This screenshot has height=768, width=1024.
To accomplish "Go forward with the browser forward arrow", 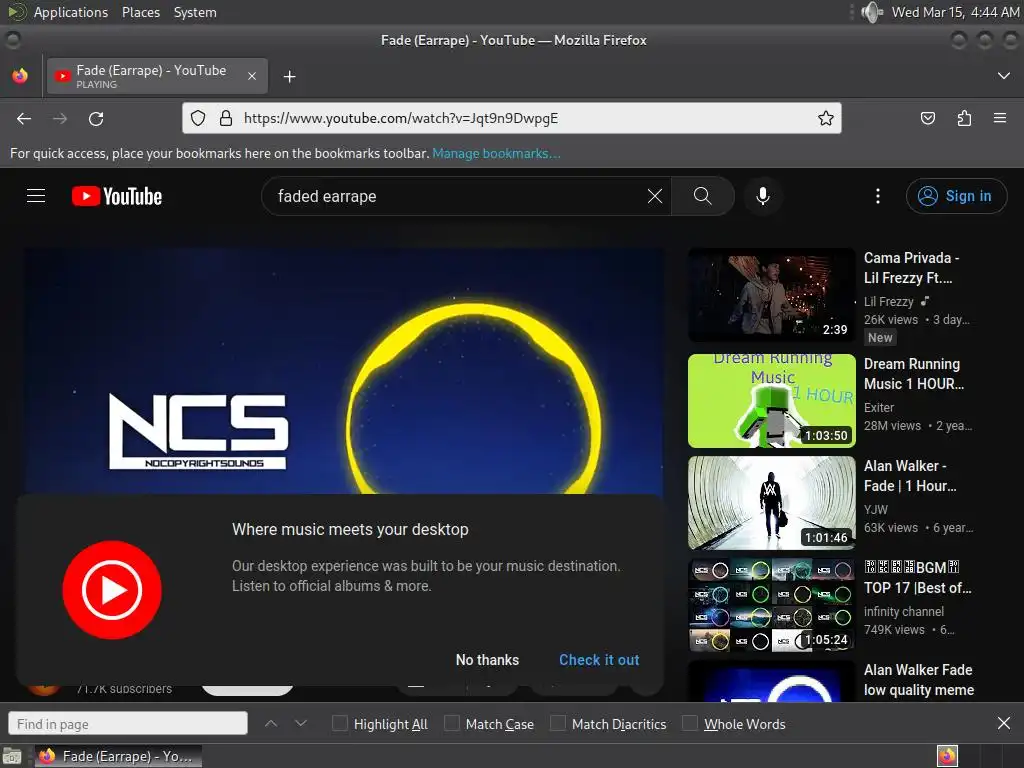I will click(60, 118).
